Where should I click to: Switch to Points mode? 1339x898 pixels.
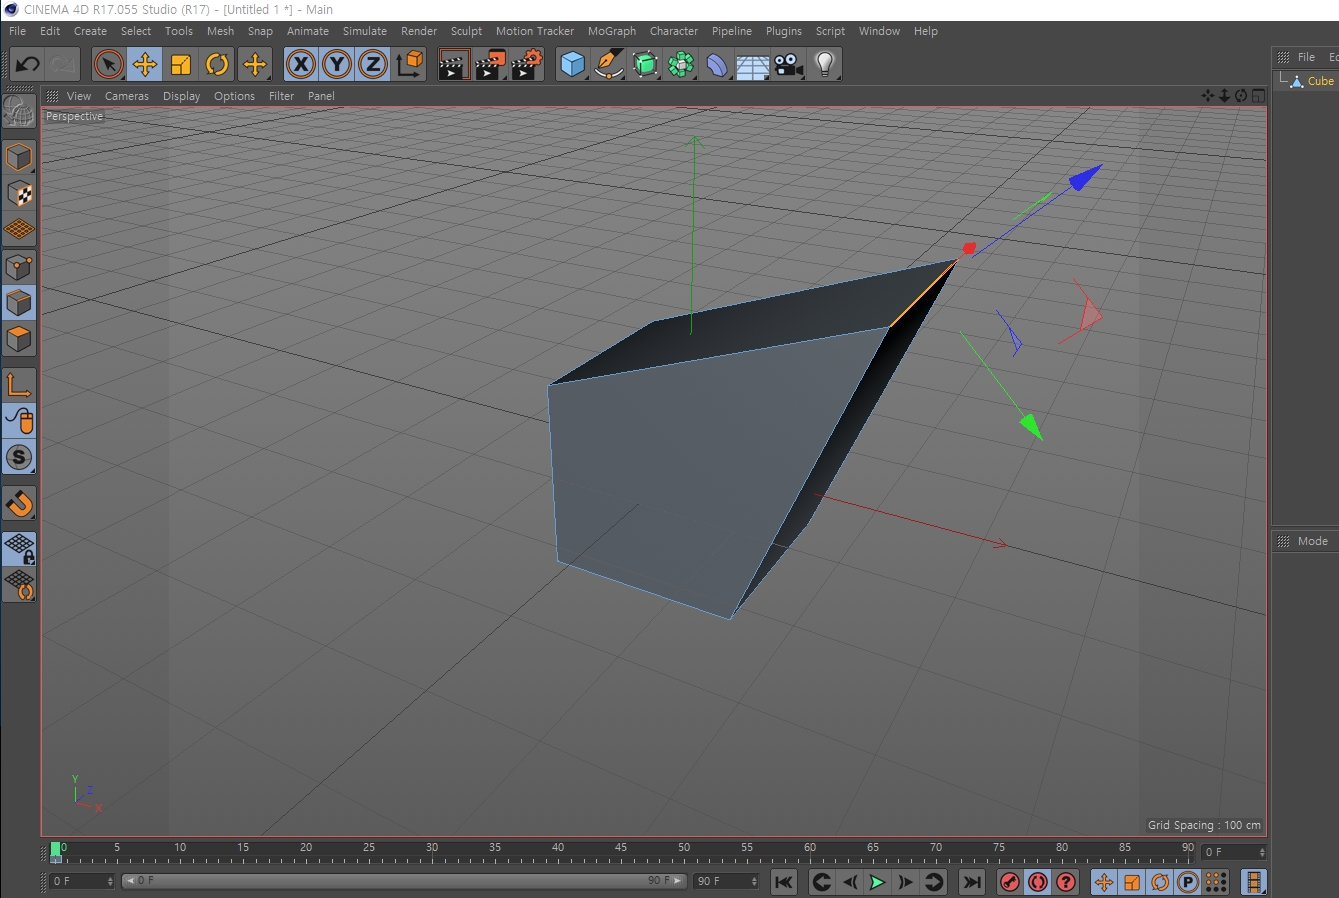(19, 267)
